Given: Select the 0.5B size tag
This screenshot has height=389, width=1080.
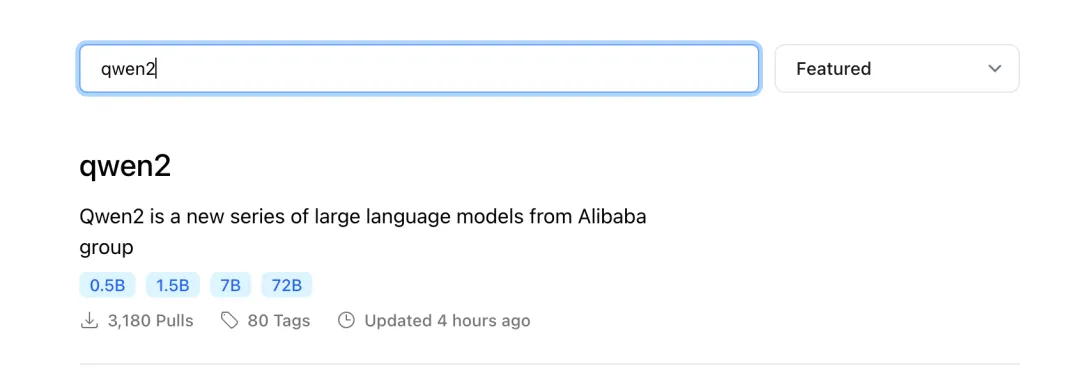Looking at the screenshot, I should point(107,285).
